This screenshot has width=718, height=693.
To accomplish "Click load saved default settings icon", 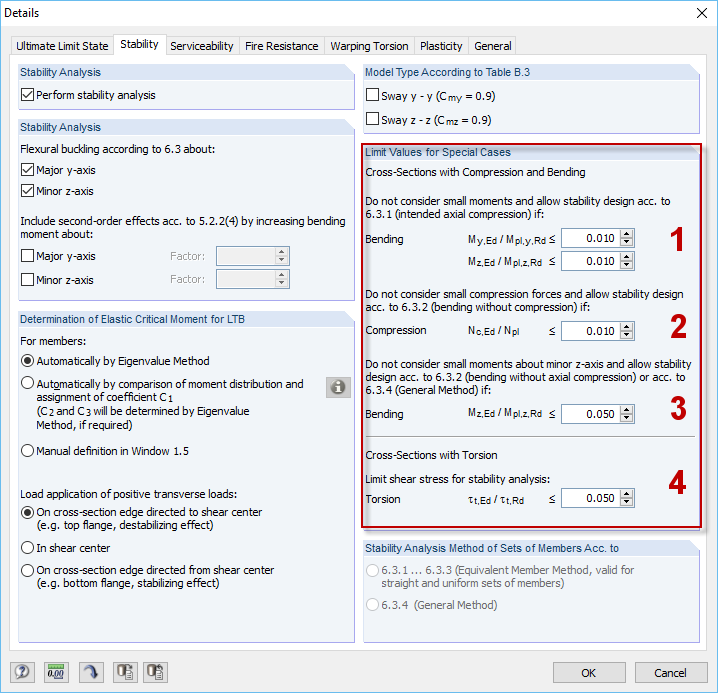I will pos(155,672).
